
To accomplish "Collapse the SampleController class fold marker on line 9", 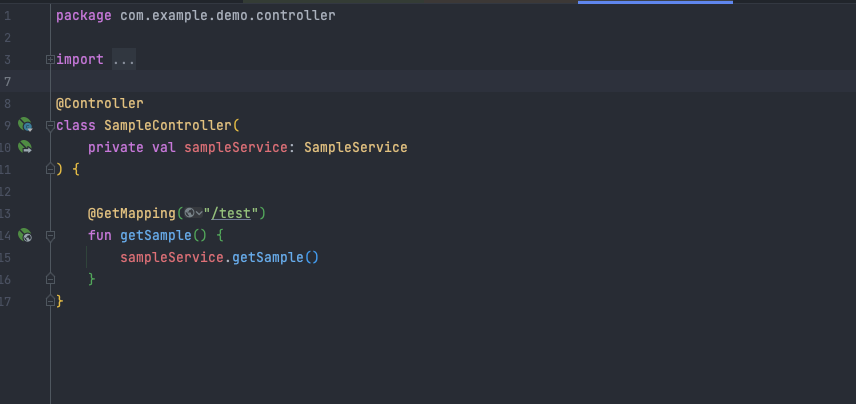I will [x=50, y=126].
